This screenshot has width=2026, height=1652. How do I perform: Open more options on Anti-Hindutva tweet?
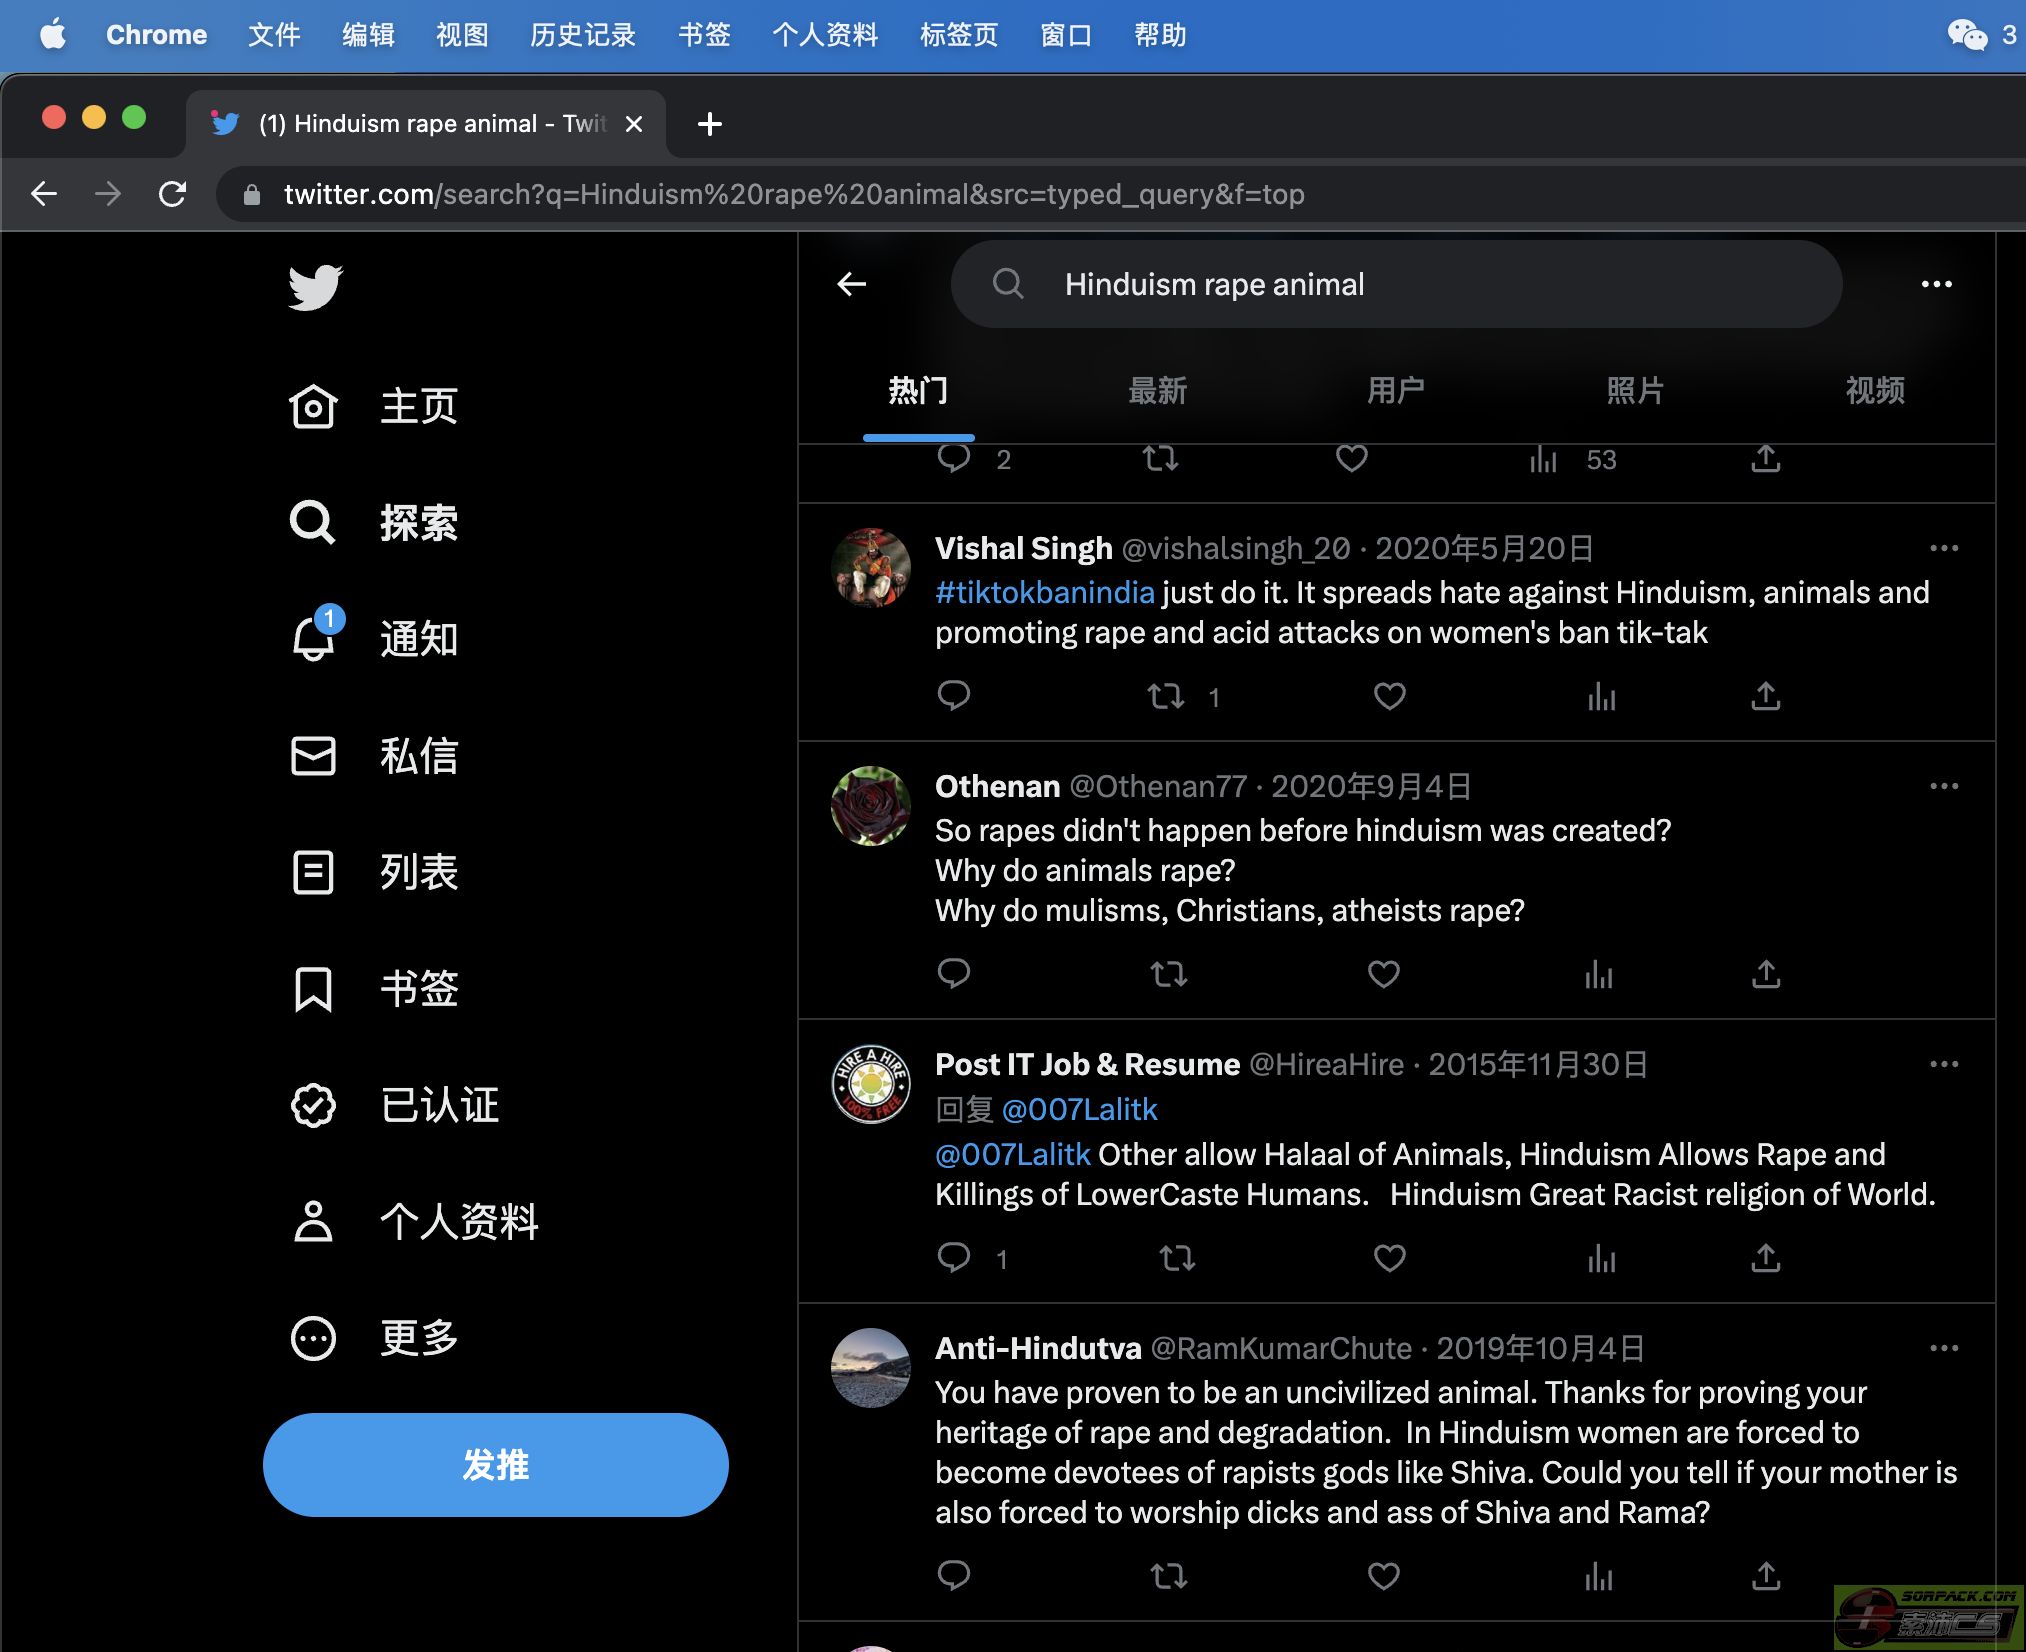click(x=1944, y=1348)
